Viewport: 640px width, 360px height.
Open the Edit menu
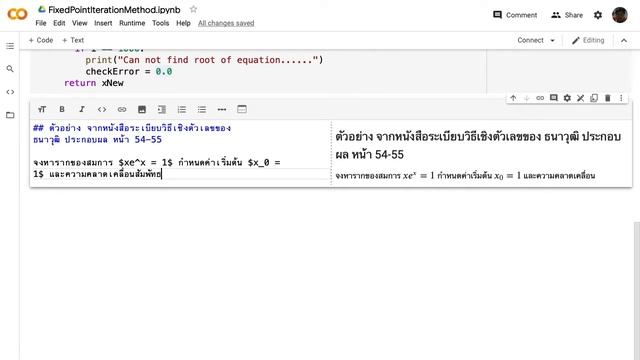(59, 23)
